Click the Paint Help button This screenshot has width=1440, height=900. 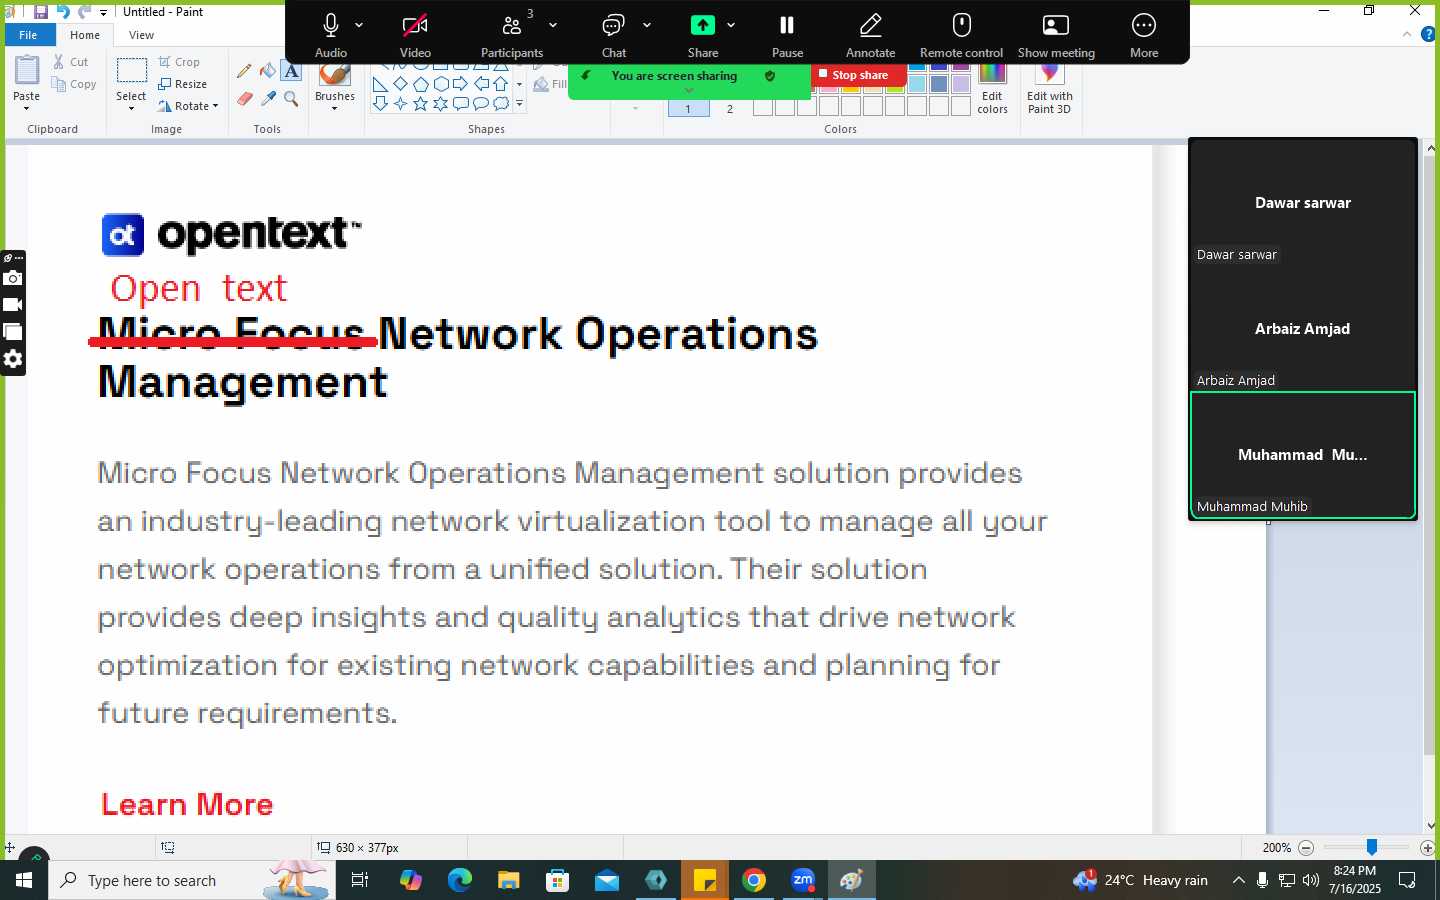point(1429,34)
